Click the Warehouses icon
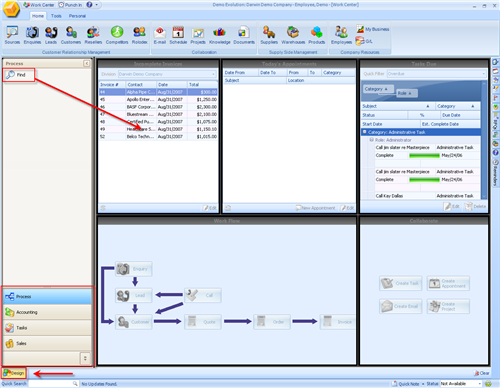The width and height of the screenshot is (500, 388). 293,35
